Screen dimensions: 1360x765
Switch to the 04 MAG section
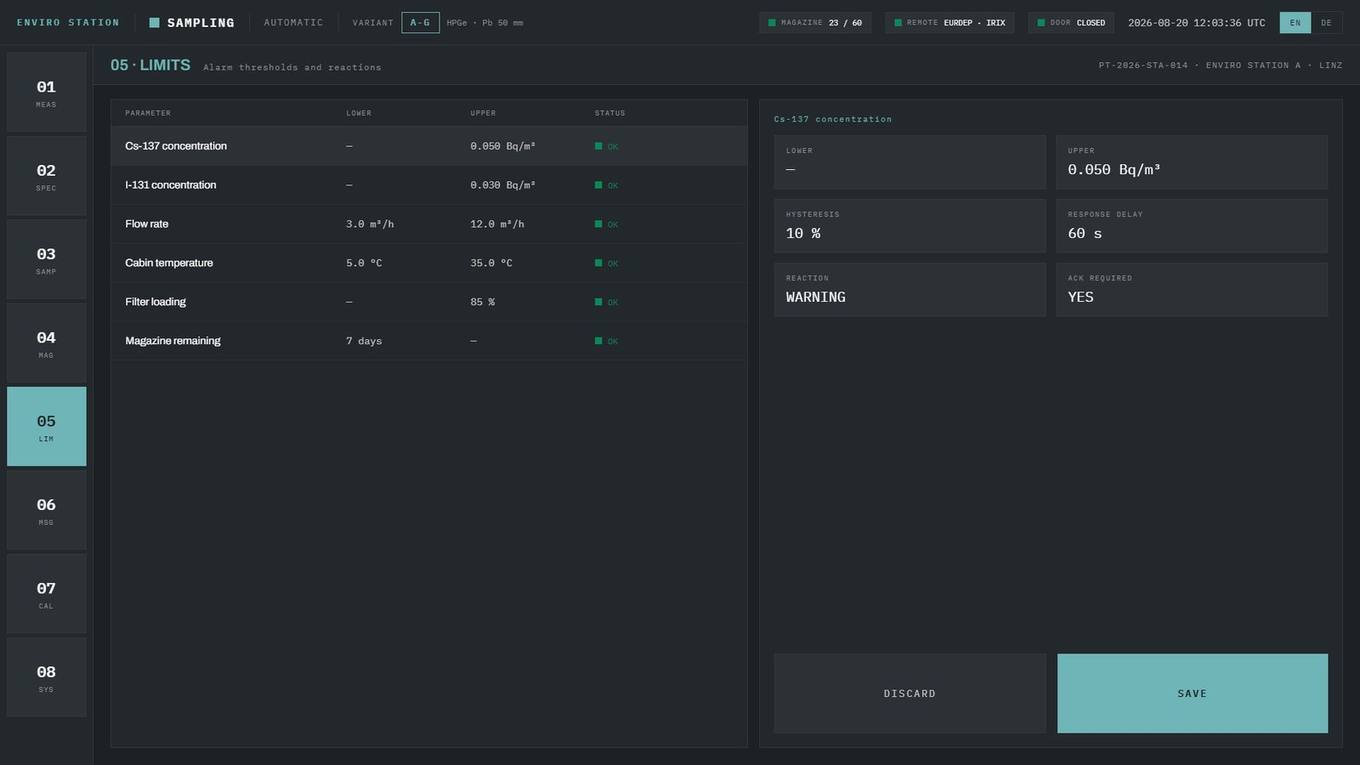click(x=46, y=343)
